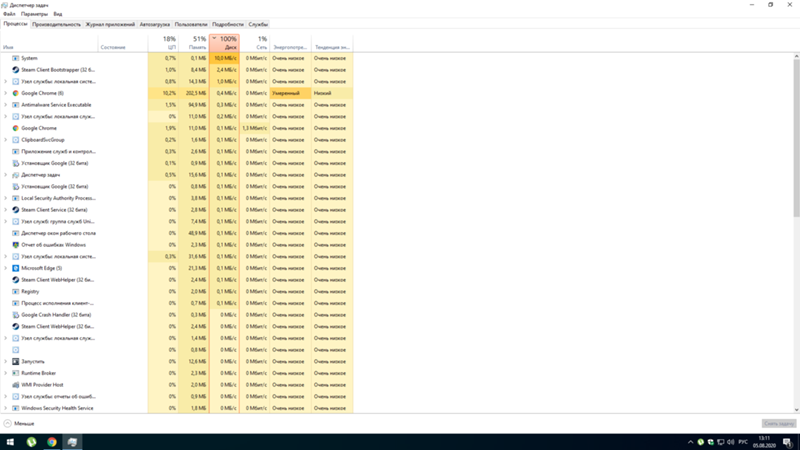This screenshot has width=800, height=450.
Task: Click the network icon in system tray
Action: coord(720,442)
